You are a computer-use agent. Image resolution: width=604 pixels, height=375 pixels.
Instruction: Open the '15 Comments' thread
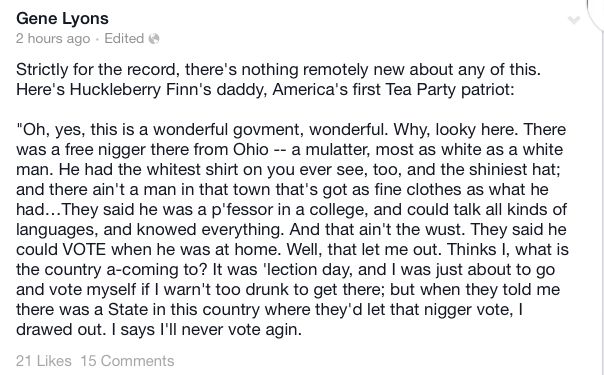(x=128, y=361)
